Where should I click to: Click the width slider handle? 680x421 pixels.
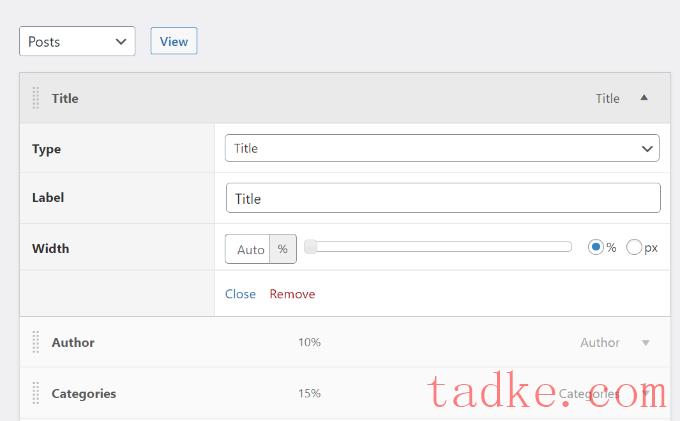pos(311,247)
